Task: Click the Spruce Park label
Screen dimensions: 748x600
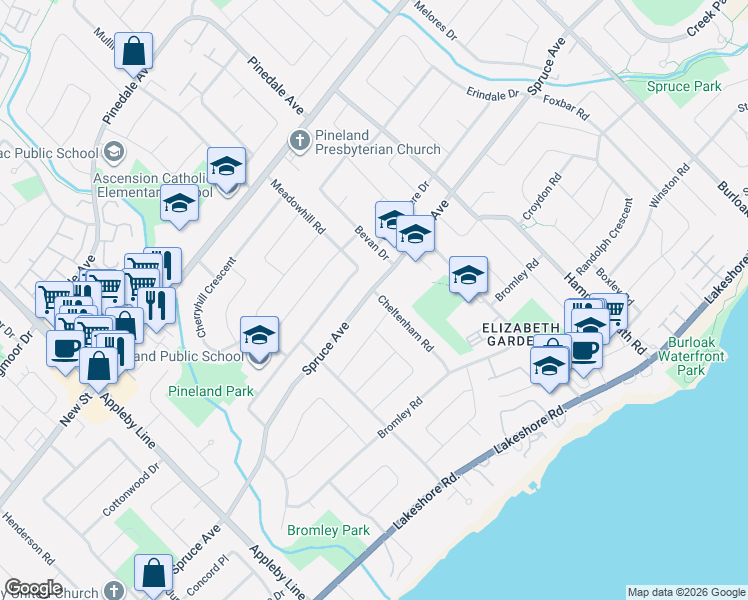Action: coord(684,86)
